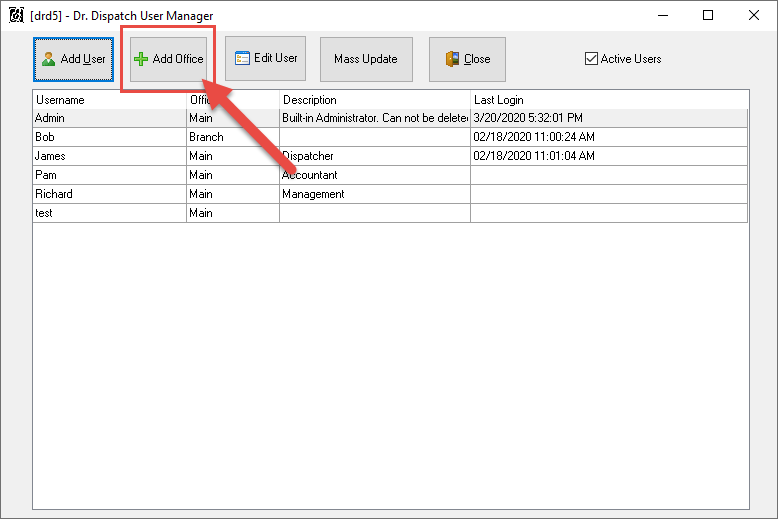Select the Bob username cell
Viewport: 778px width, 519px height.
(109, 137)
